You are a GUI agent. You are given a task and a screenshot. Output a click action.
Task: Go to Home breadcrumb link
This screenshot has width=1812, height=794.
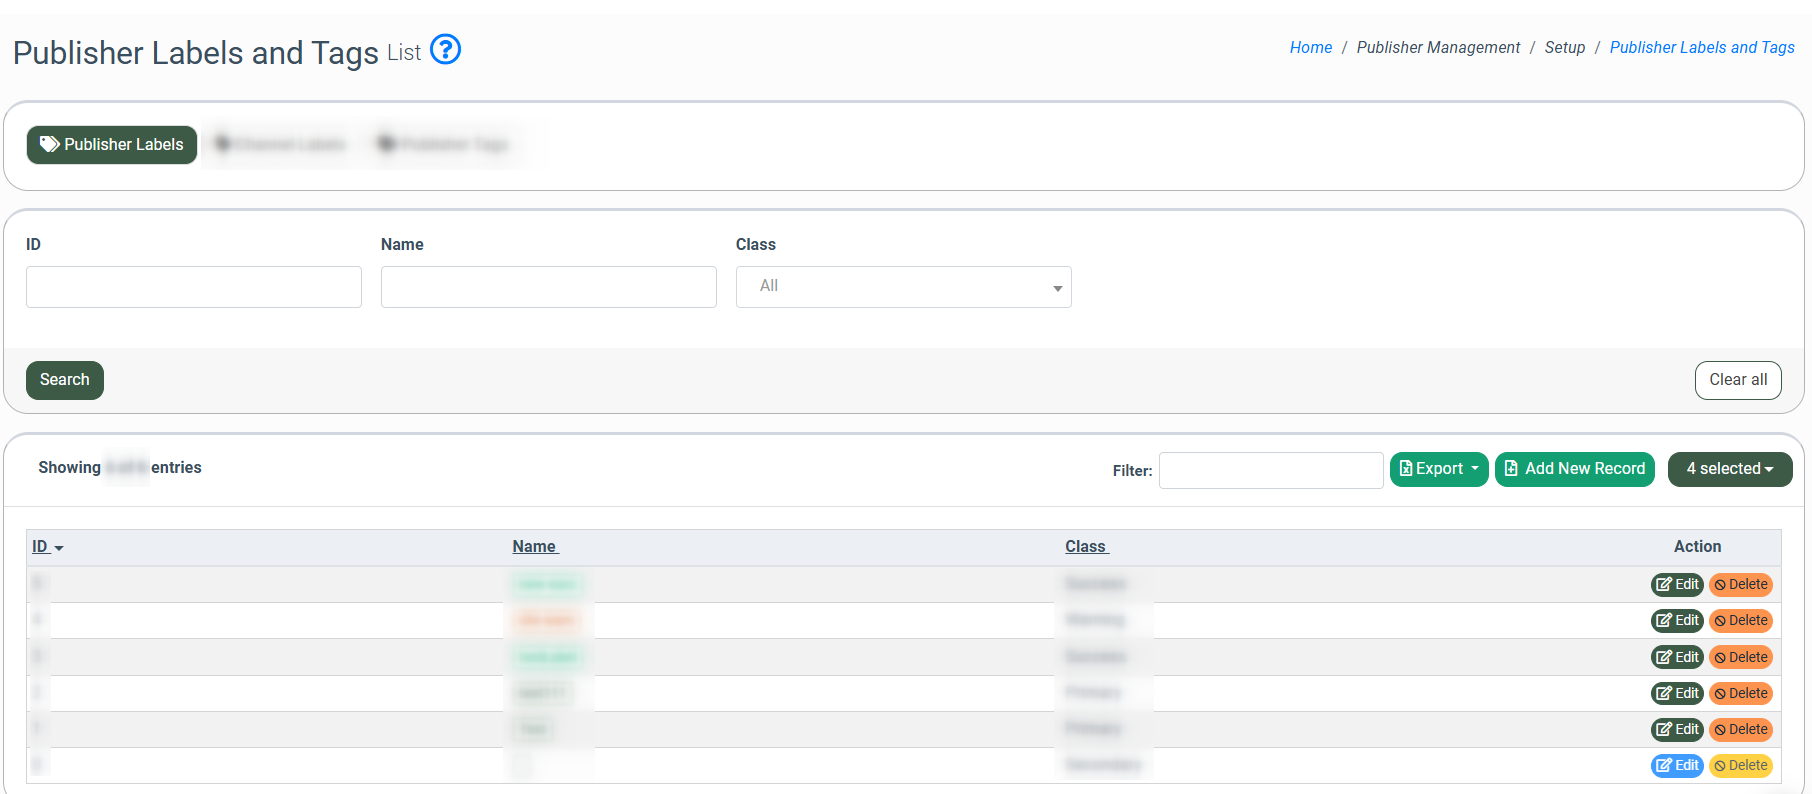pos(1310,48)
